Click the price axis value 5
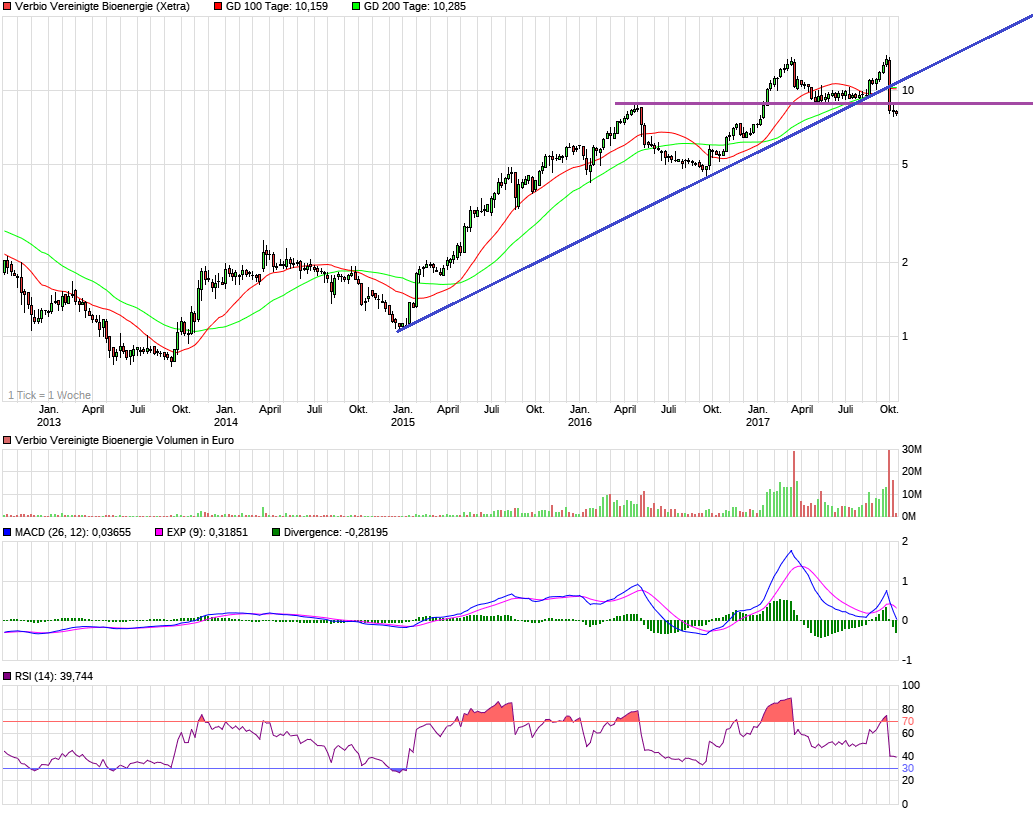This screenshot has height=814, width=1033. click(x=905, y=164)
